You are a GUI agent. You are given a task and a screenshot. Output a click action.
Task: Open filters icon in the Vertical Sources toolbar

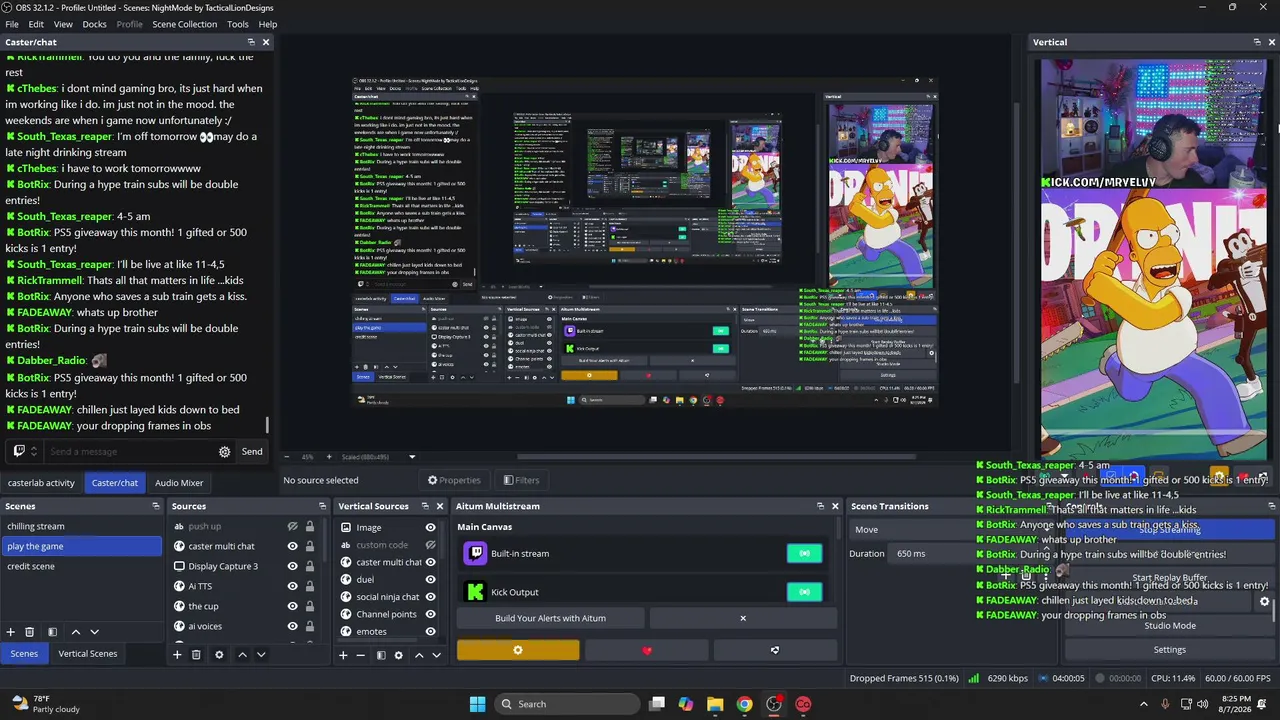[x=381, y=655]
